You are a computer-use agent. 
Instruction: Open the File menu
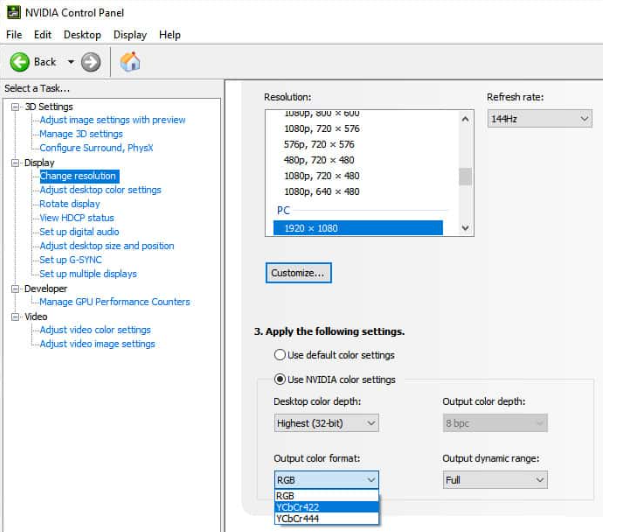(14, 35)
